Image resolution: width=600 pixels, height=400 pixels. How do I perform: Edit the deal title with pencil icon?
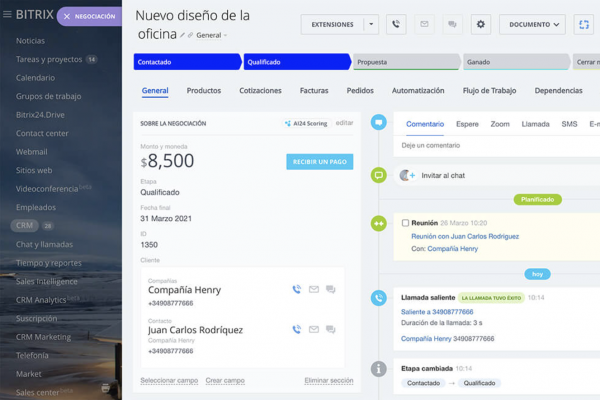pos(183,35)
